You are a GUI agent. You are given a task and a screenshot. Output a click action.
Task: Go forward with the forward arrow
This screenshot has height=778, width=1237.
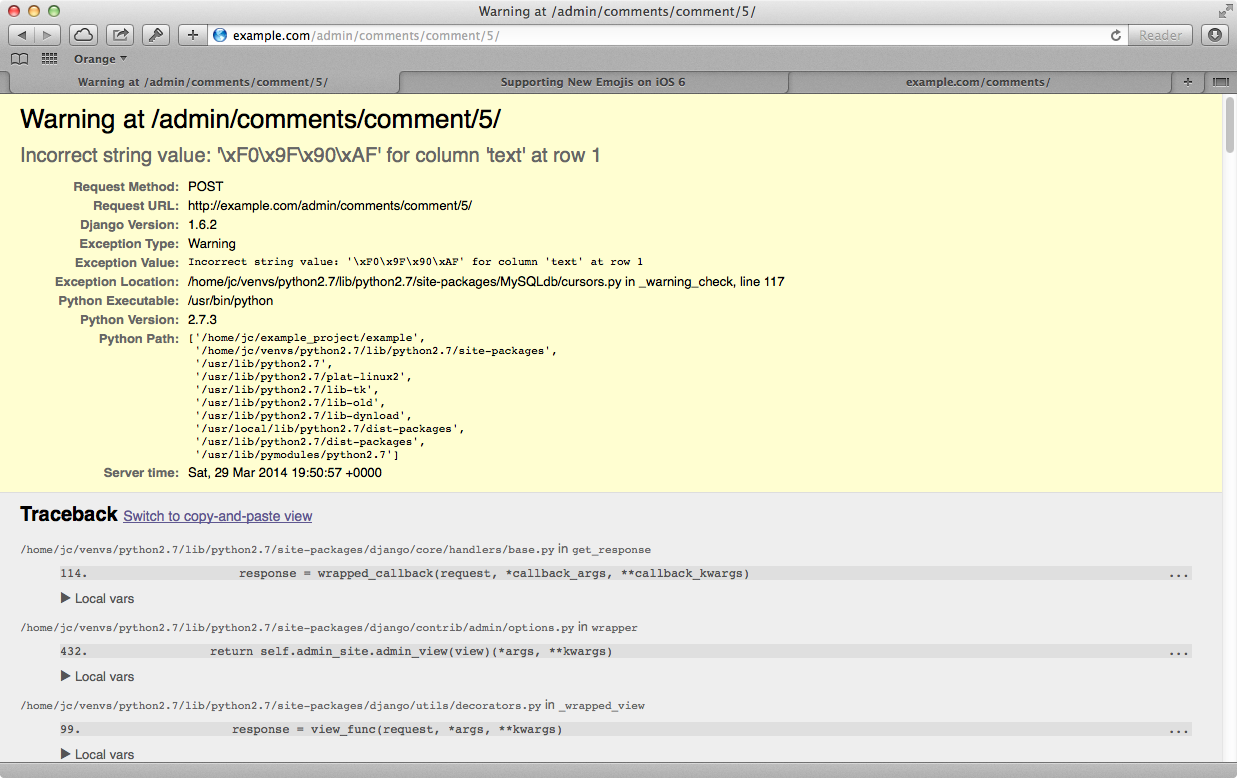(48, 35)
